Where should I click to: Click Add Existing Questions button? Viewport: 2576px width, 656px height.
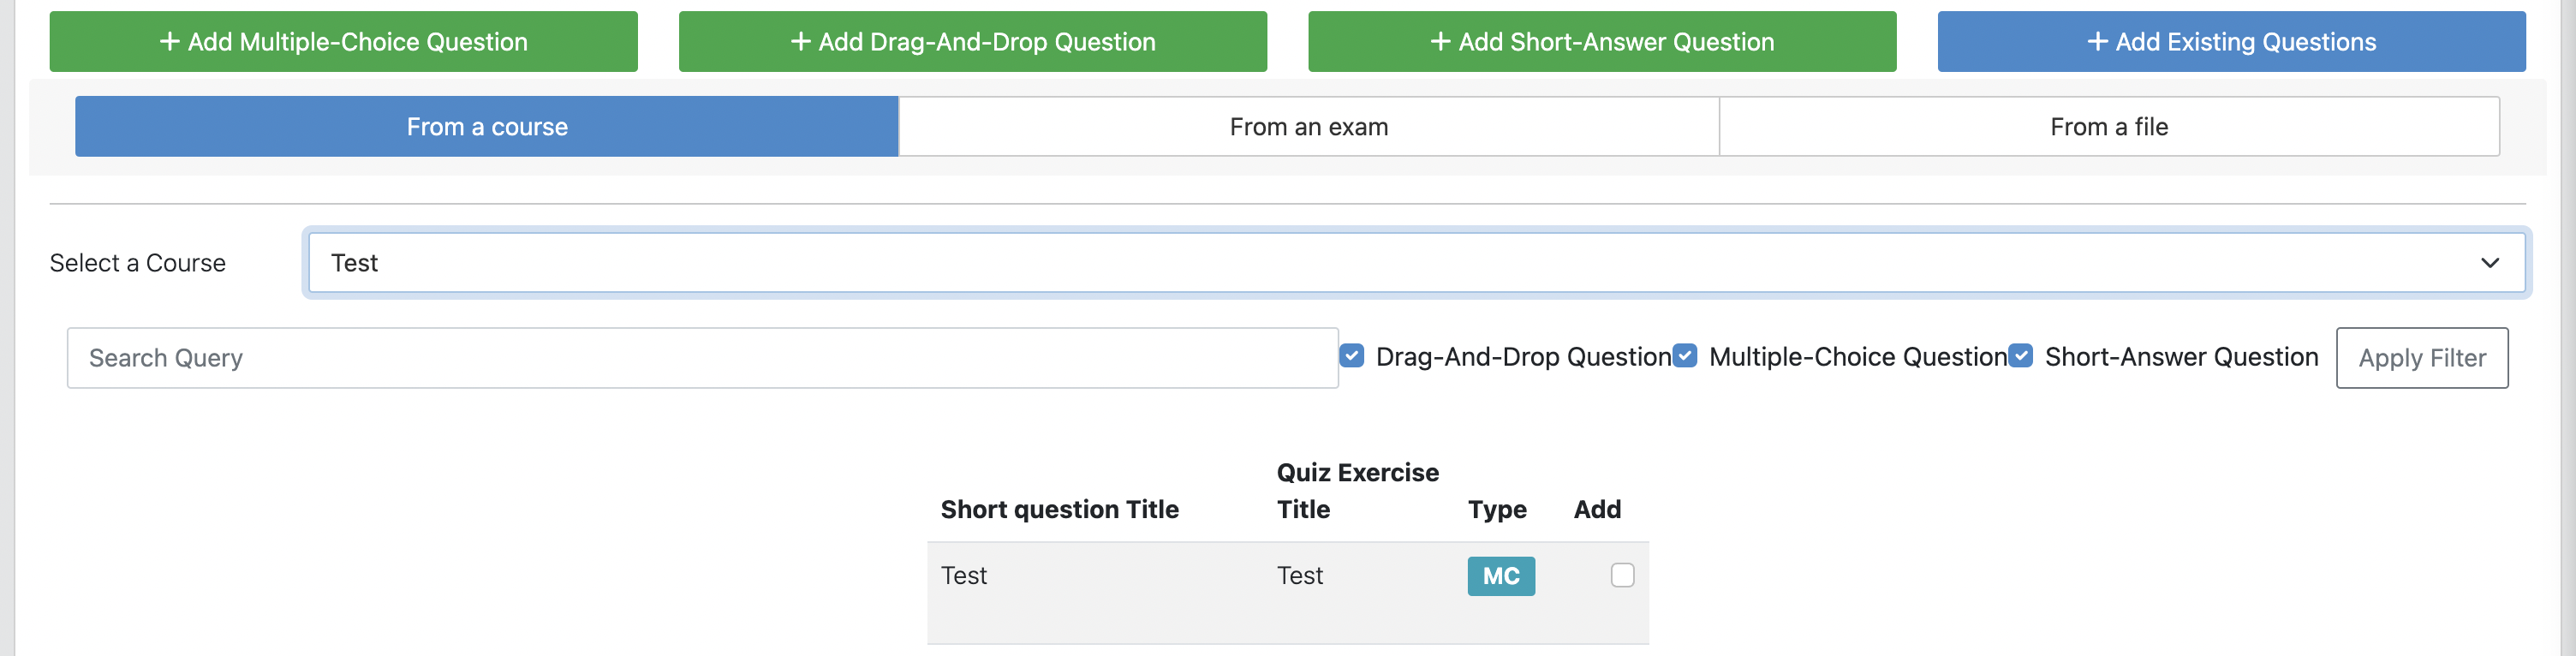(2231, 41)
